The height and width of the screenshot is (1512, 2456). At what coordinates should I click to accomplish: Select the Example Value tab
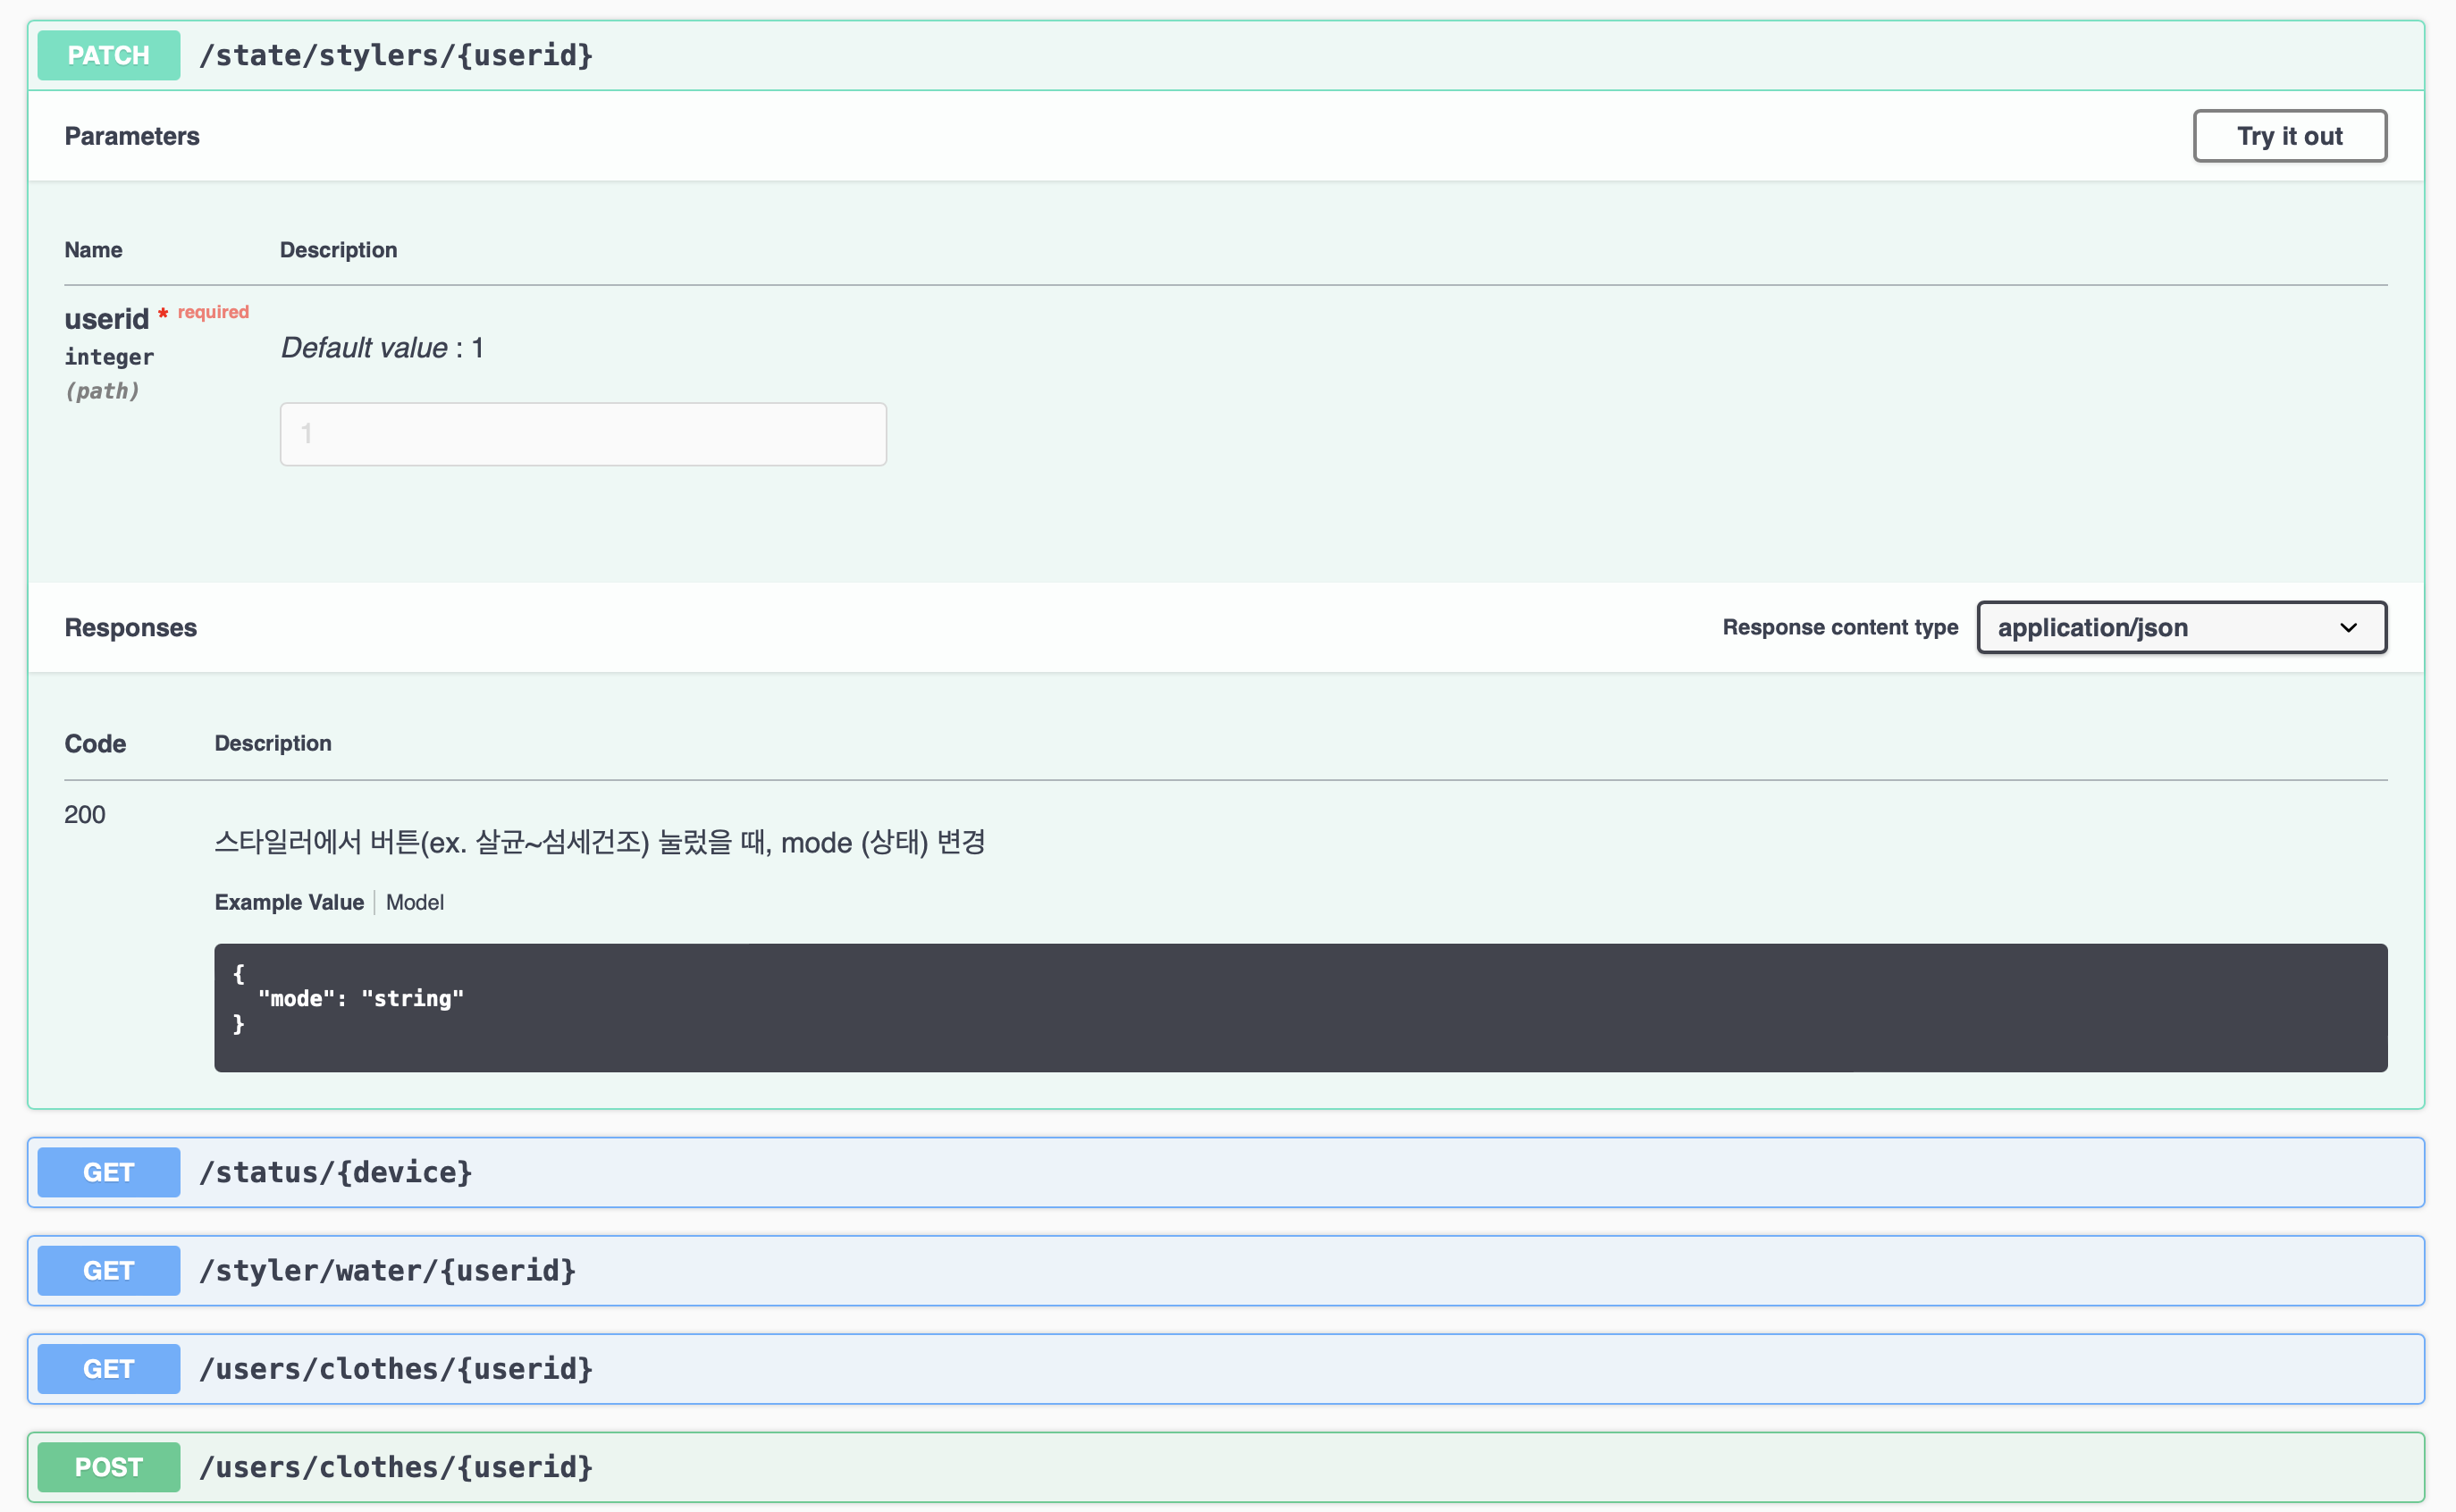click(x=288, y=902)
